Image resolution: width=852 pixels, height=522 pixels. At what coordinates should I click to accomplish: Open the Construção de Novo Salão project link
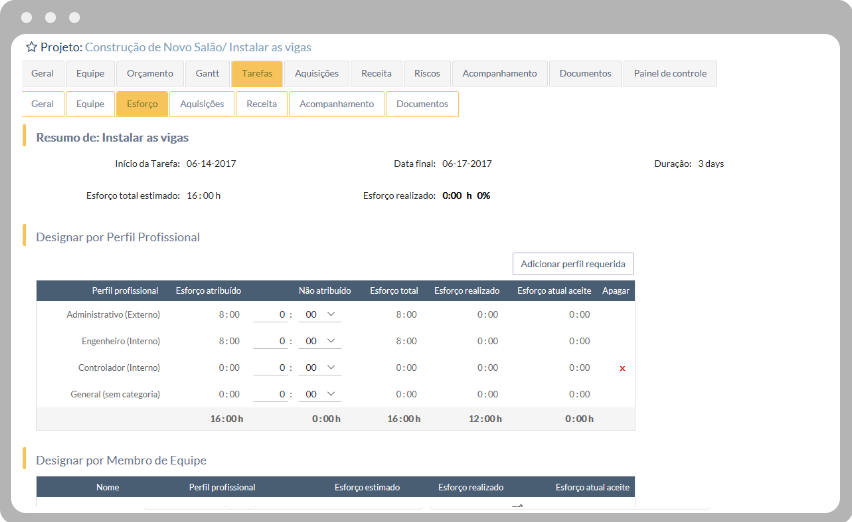tap(154, 47)
